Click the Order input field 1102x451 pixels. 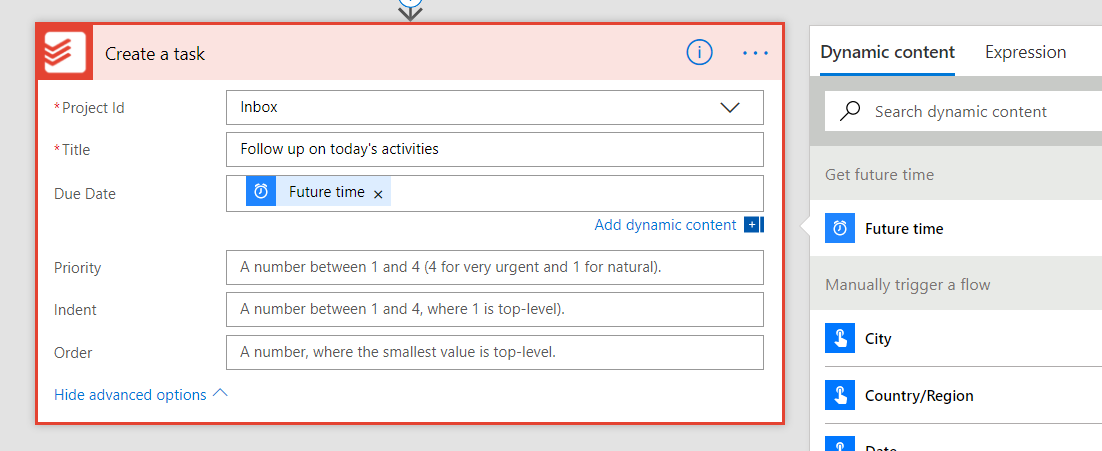[x=494, y=352]
